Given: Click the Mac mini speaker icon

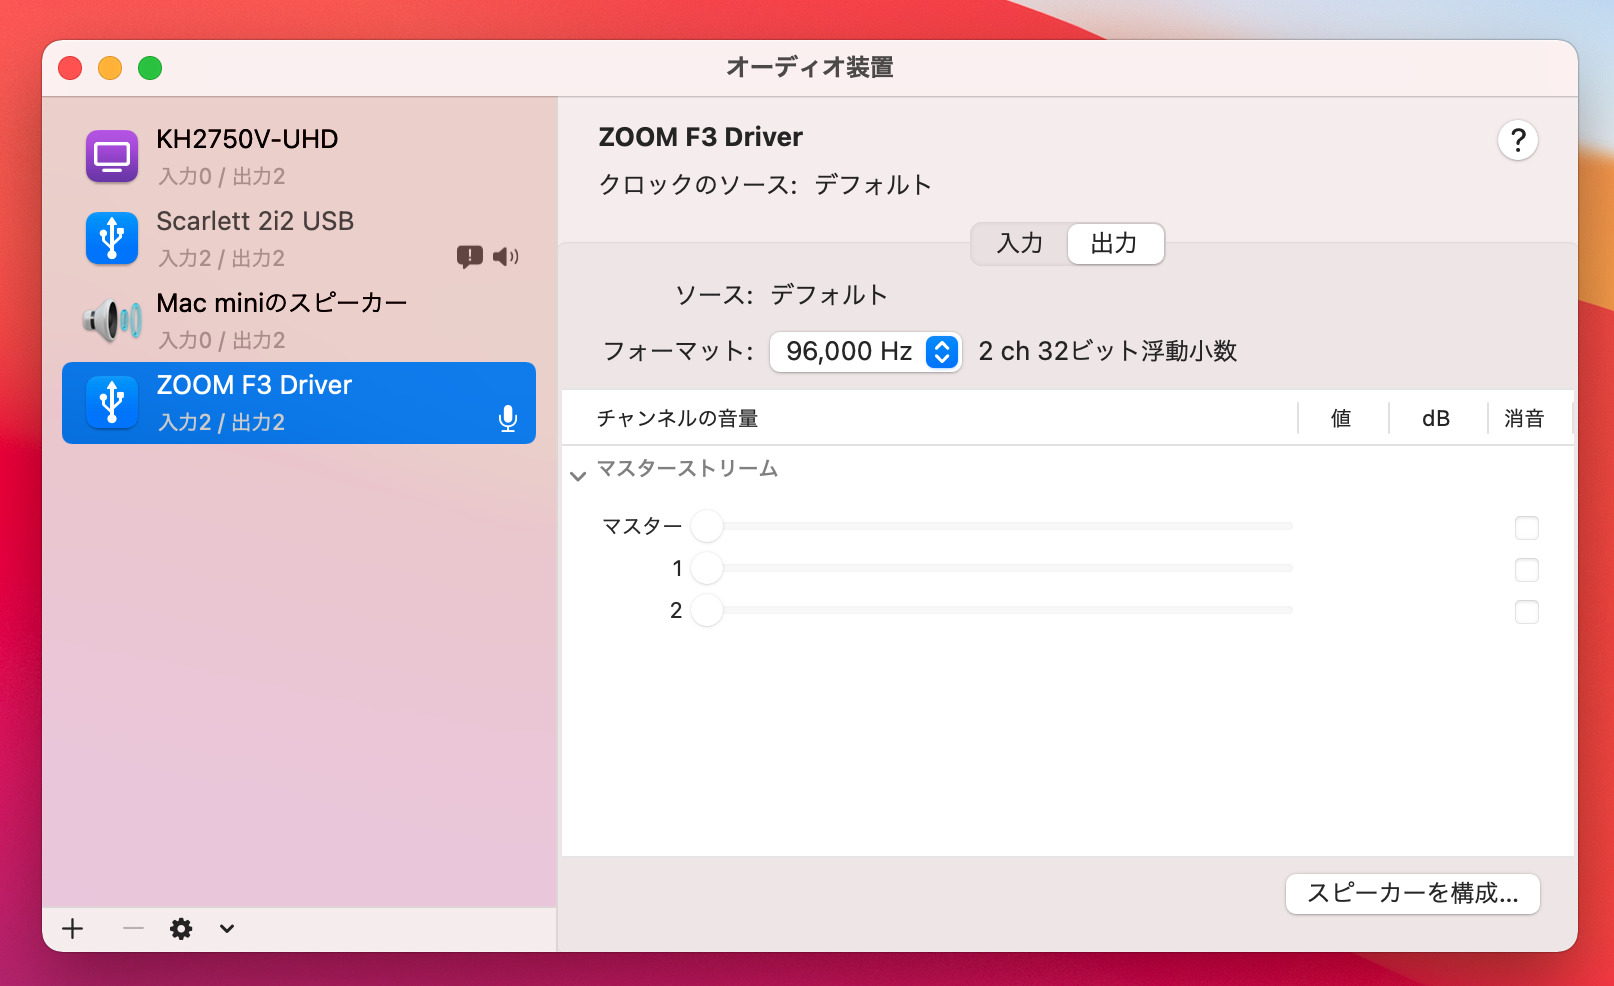Looking at the screenshot, I should (112, 321).
